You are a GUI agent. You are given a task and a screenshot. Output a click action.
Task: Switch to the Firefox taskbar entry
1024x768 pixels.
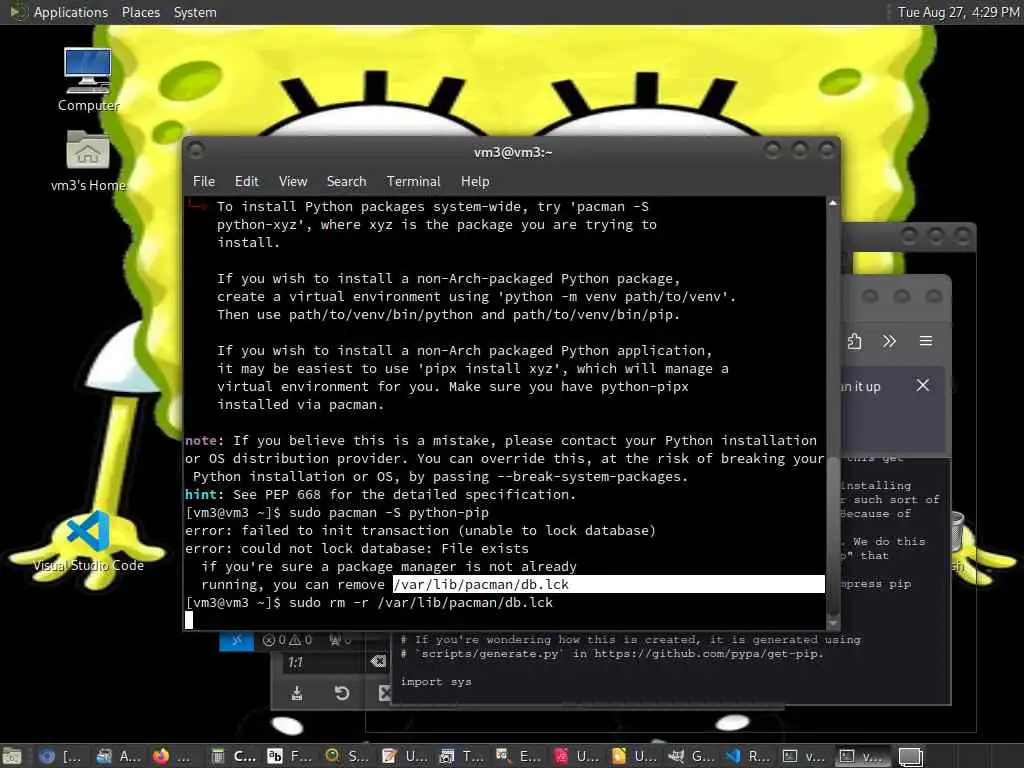pyautogui.click(x=171, y=756)
